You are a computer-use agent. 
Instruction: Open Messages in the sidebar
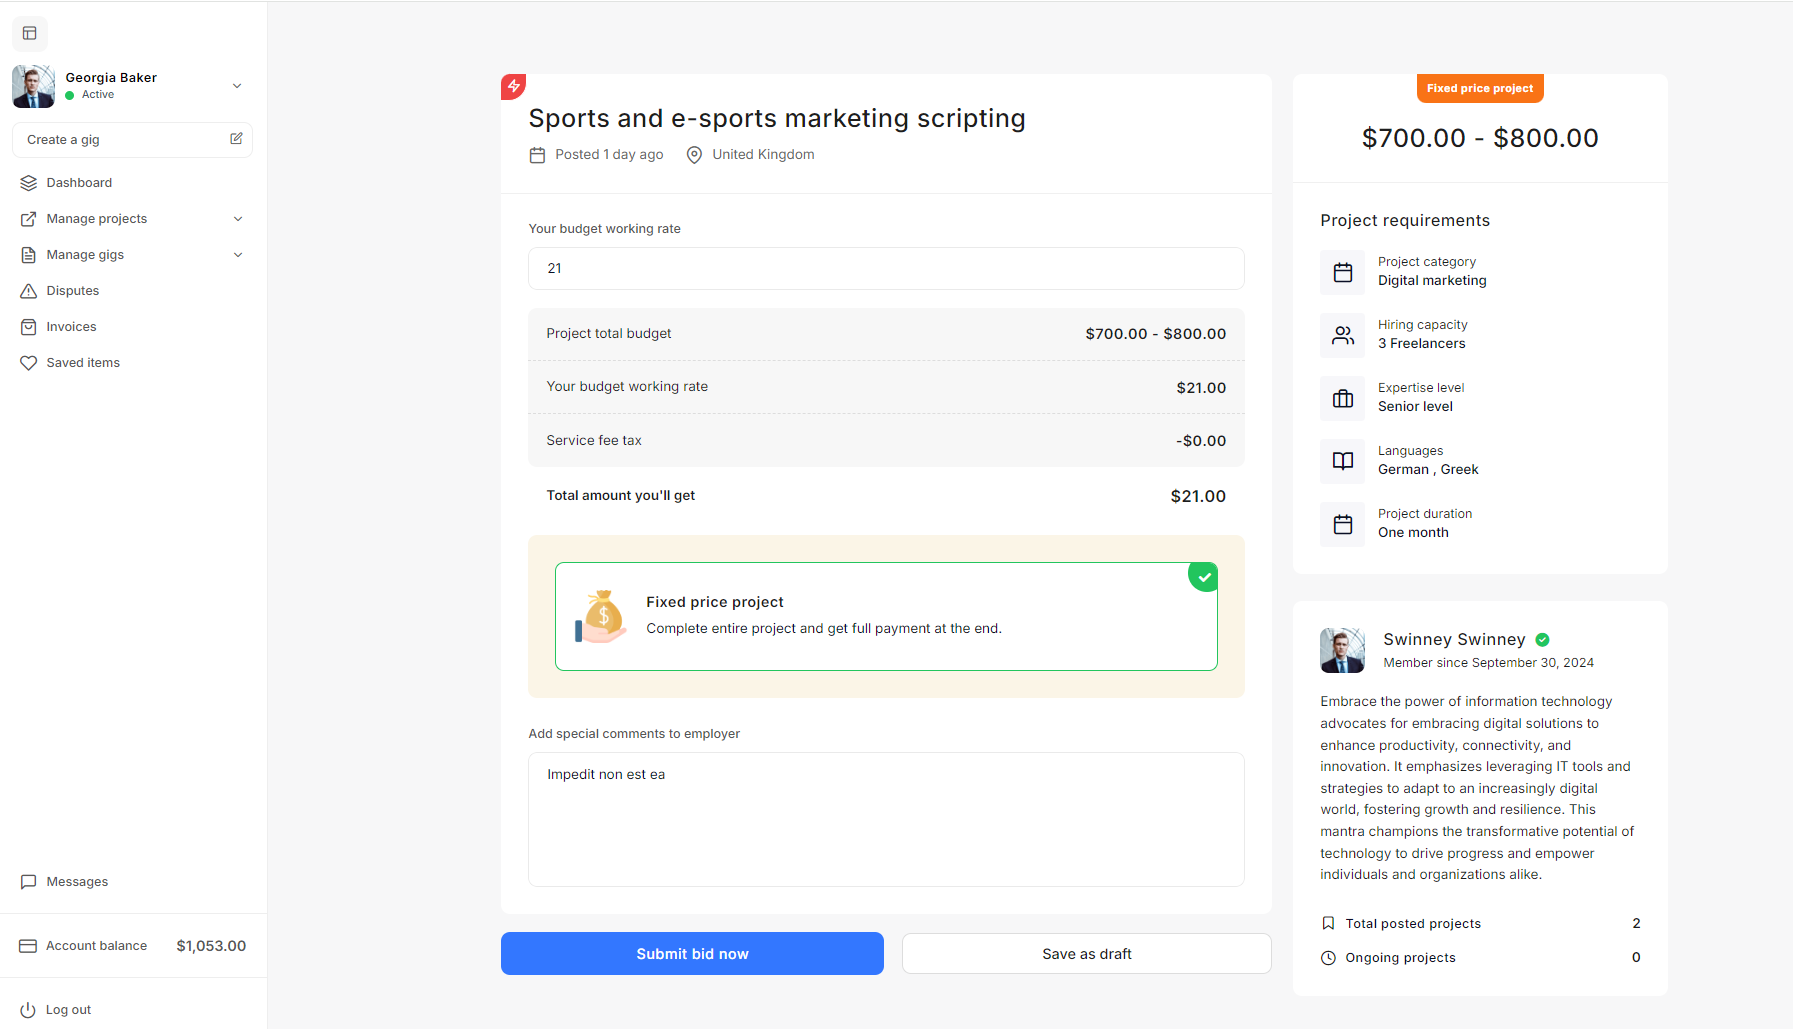click(77, 882)
